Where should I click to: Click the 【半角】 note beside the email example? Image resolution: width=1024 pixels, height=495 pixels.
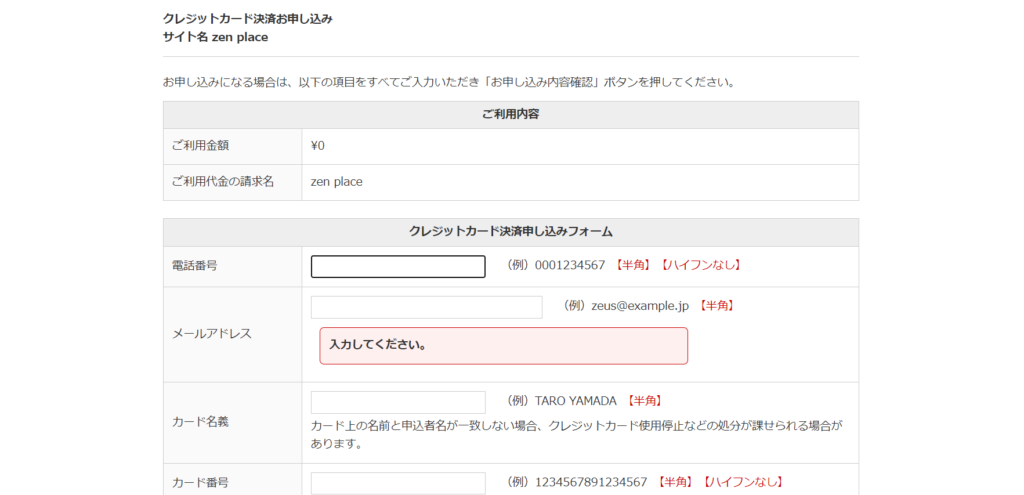coord(716,305)
